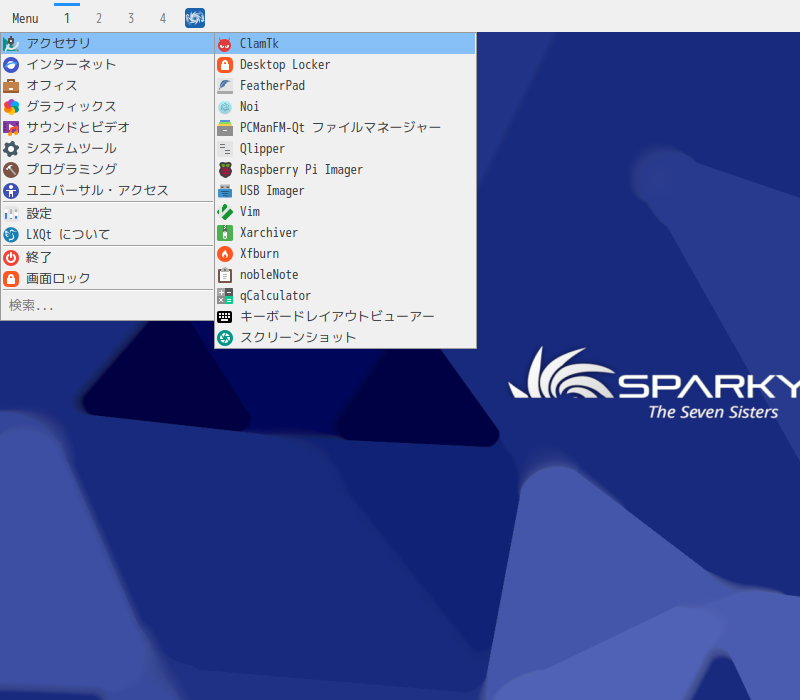Focus the 検索... search field
800x700 pixels.
[x=107, y=306]
